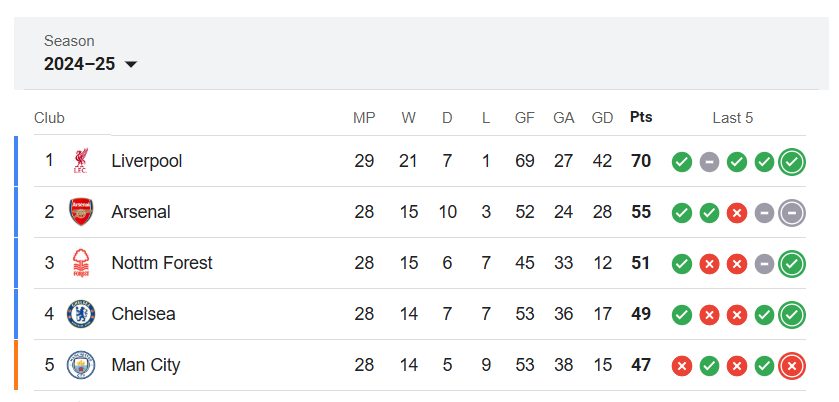Open the Liverpool team link
839x402 pixels.
[x=147, y=161]
